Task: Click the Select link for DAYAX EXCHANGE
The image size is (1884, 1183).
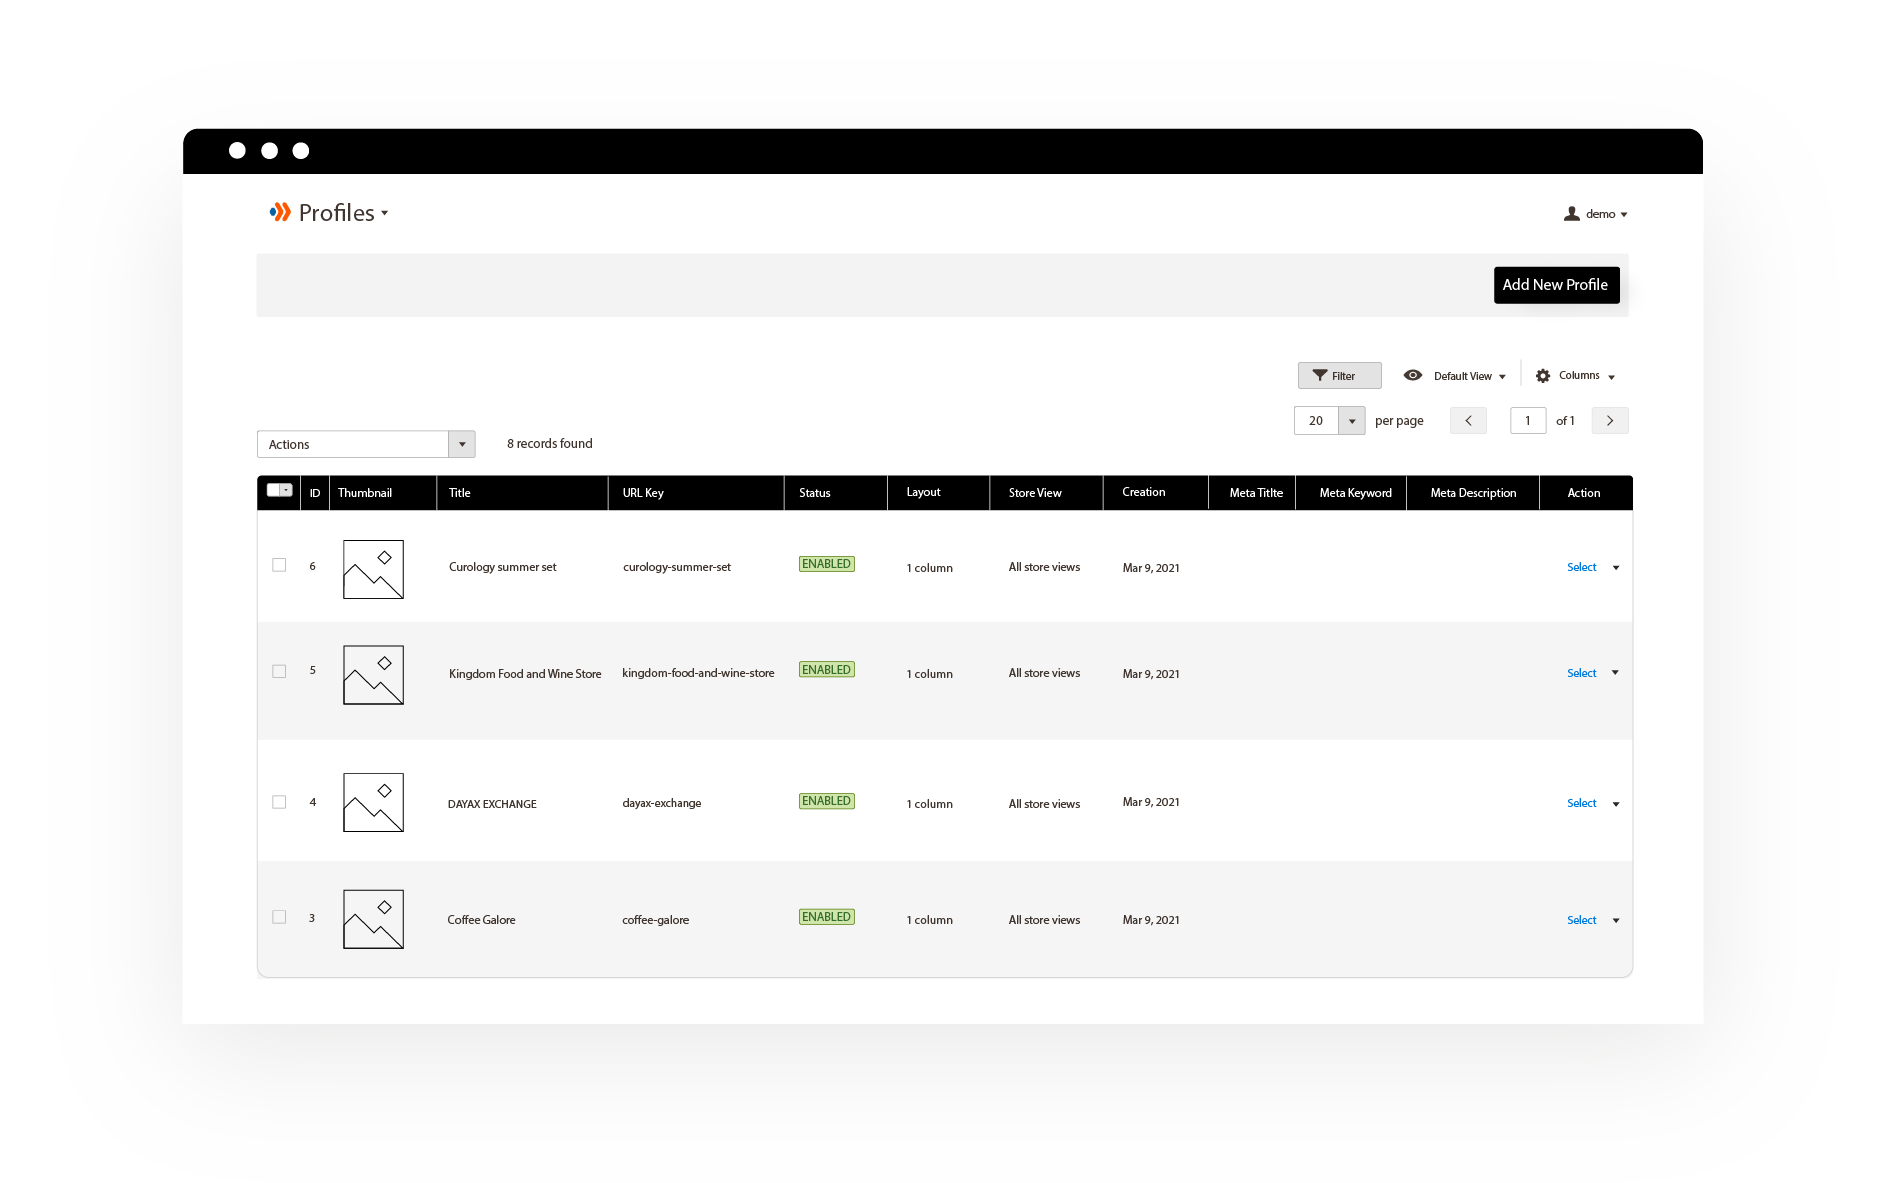Action: tap(1580, 803)
